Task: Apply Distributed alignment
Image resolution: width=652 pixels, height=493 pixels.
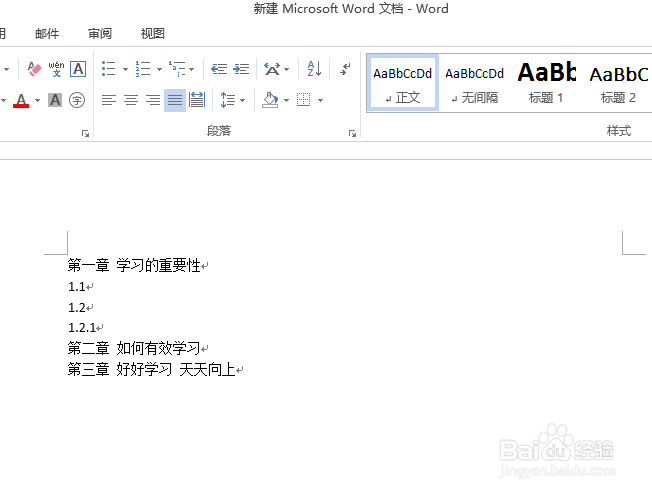Action: tap(197, 100)
